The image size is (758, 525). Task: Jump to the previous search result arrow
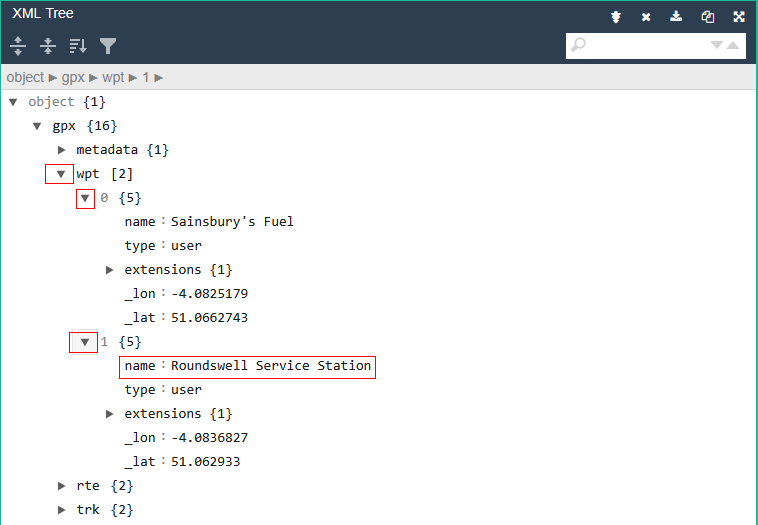[x=733, y=46]
